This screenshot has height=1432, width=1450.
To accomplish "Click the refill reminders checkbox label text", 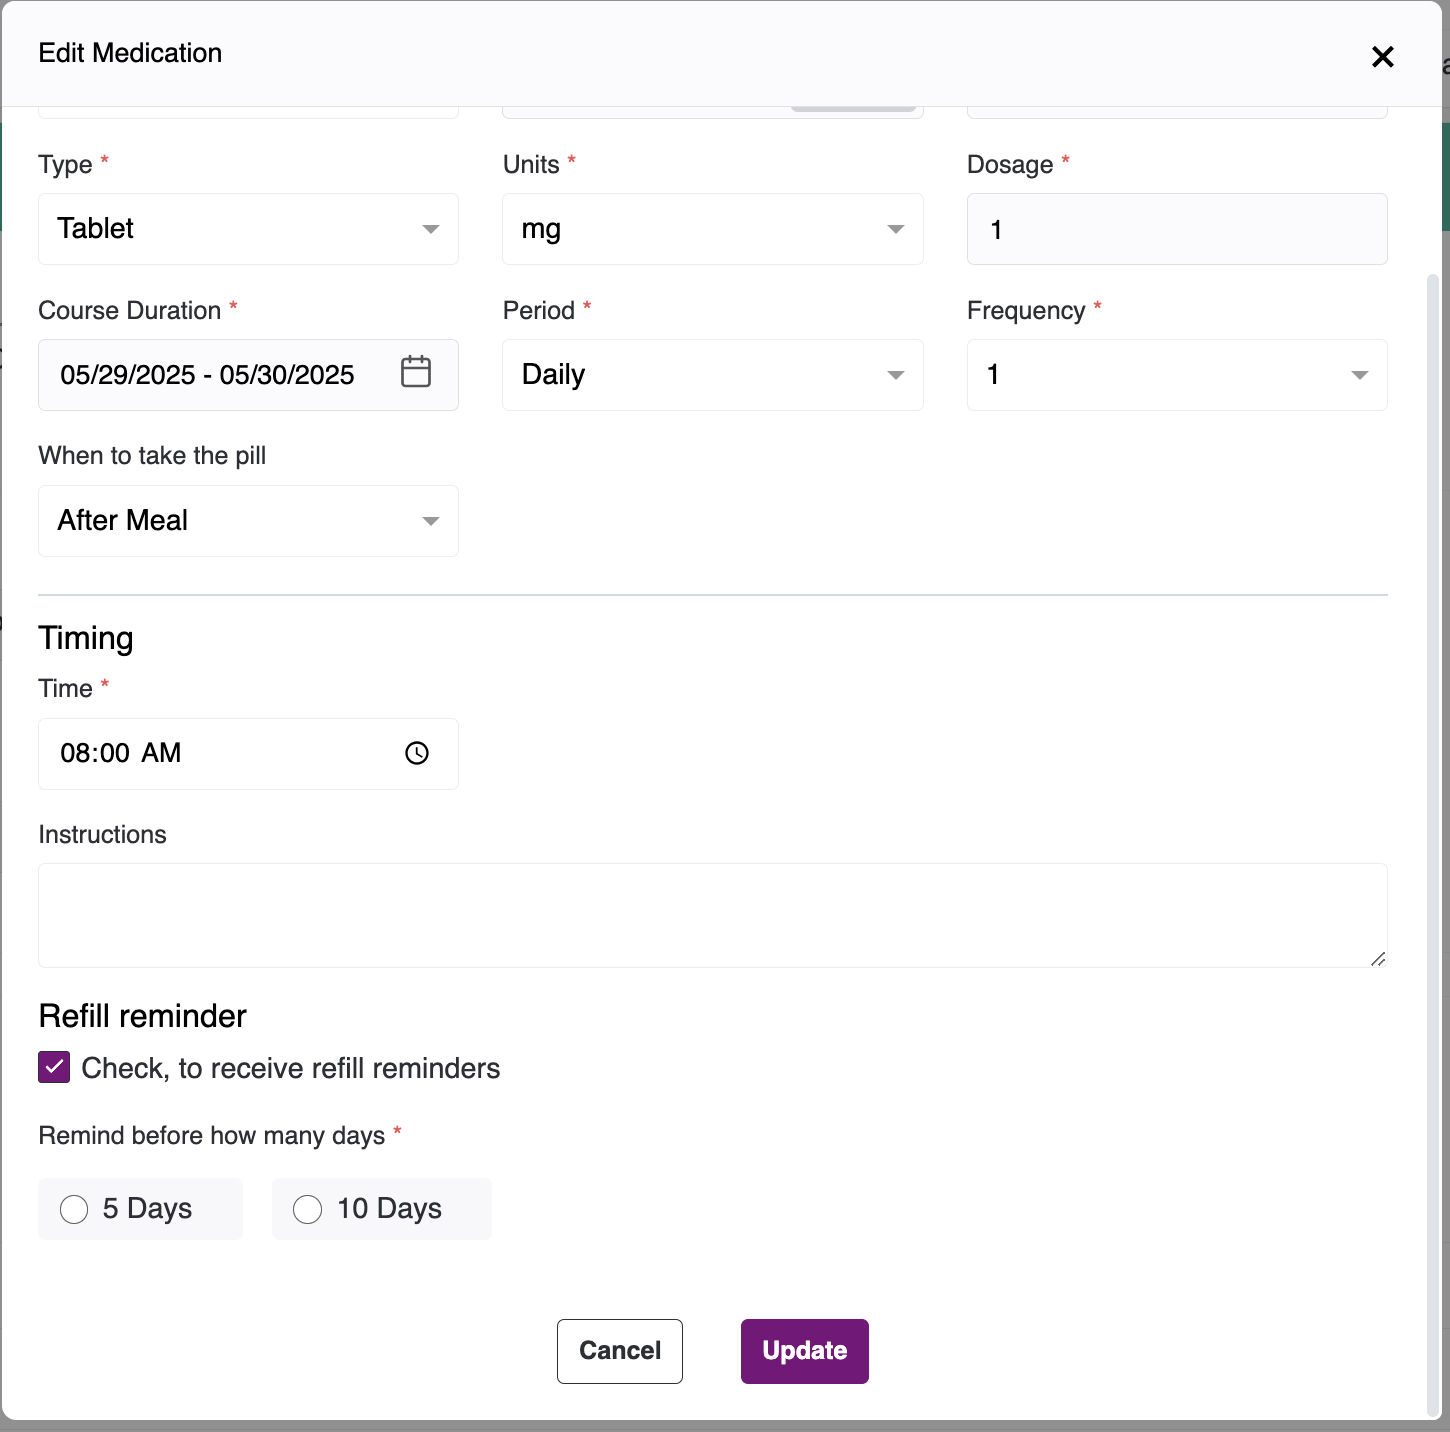I will point(290,1068).
